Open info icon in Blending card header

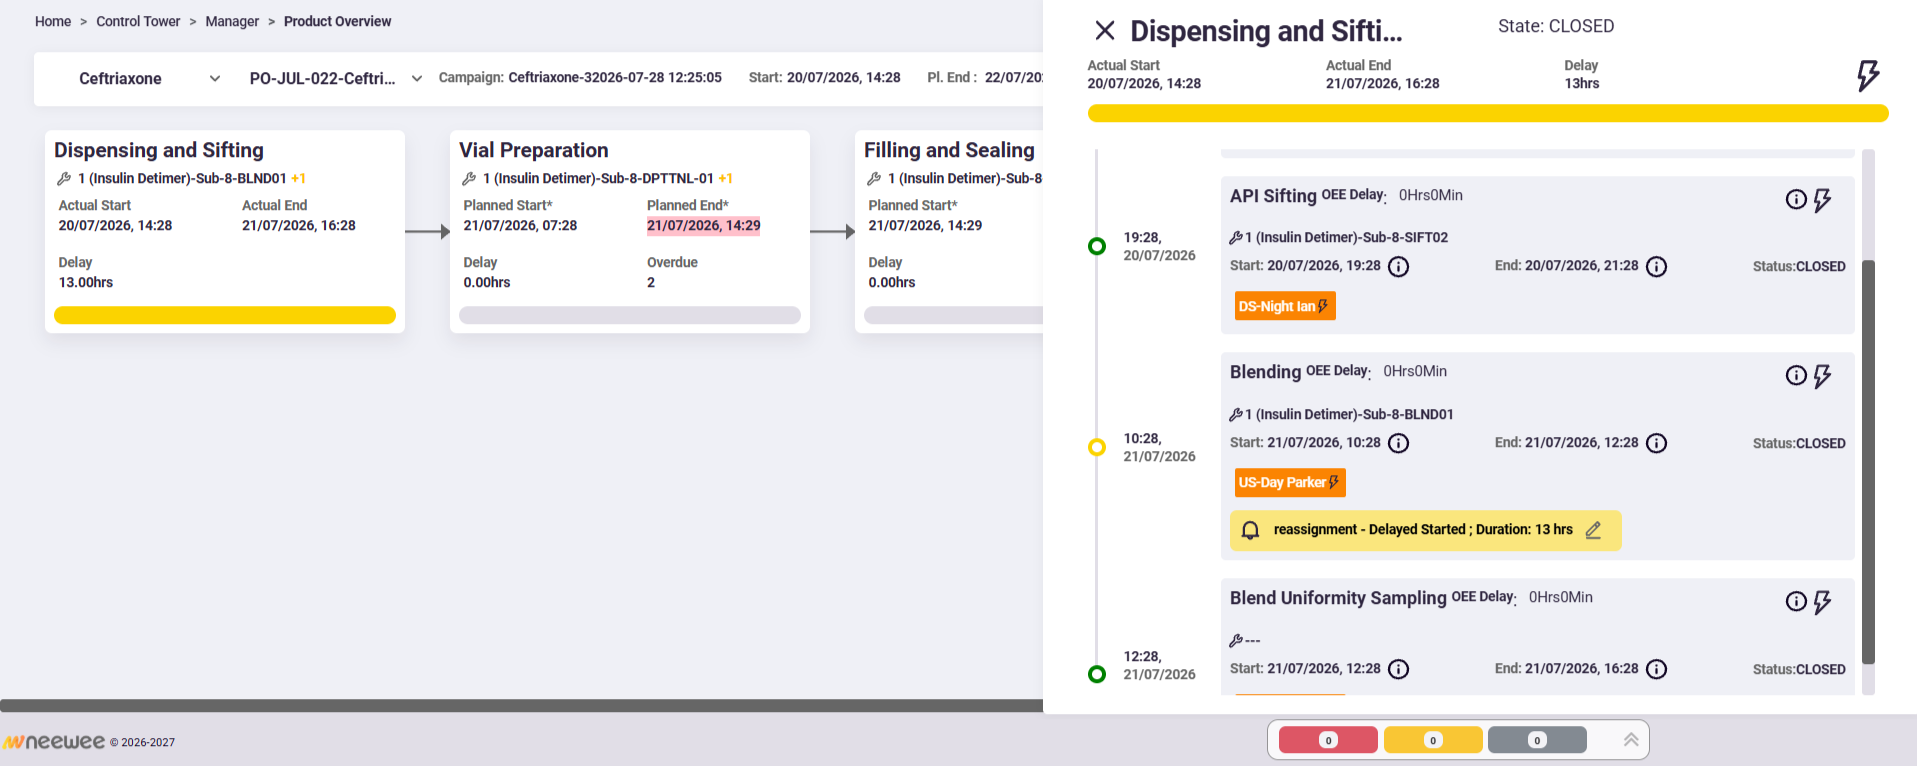[1796, 376]
